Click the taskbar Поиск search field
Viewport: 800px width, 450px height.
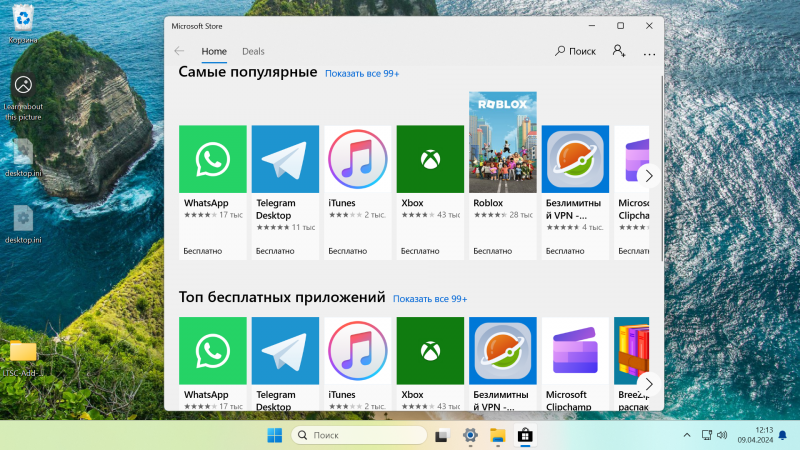(x=359, y=435)
